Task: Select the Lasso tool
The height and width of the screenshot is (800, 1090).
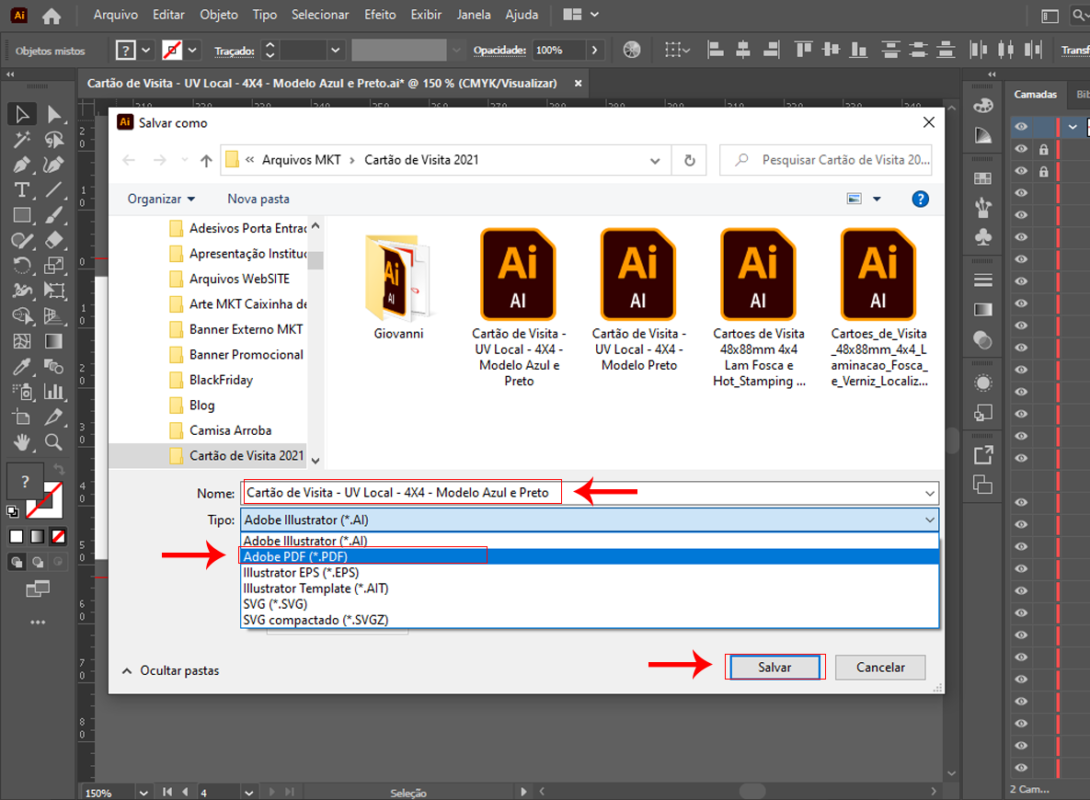Action: (x=54, y=140)
